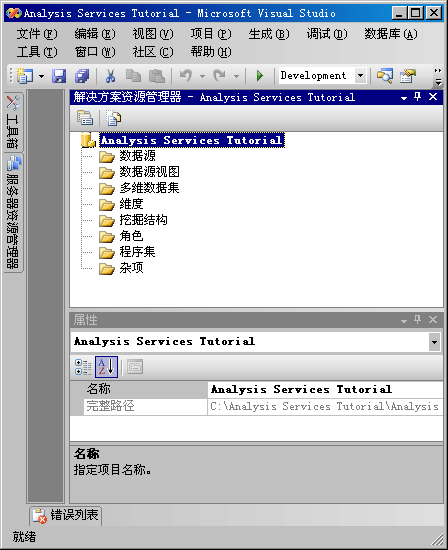Open the 编辑(E) menu
The height and width of the screenshot is (550, 448).
[95, 34]
